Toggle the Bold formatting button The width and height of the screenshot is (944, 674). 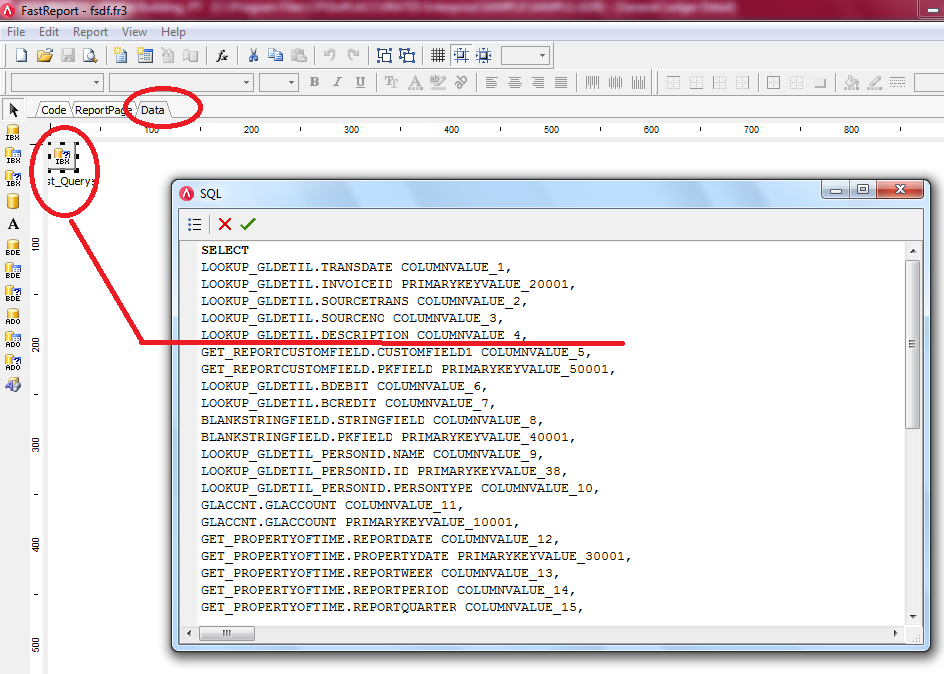tap(314, 82)
